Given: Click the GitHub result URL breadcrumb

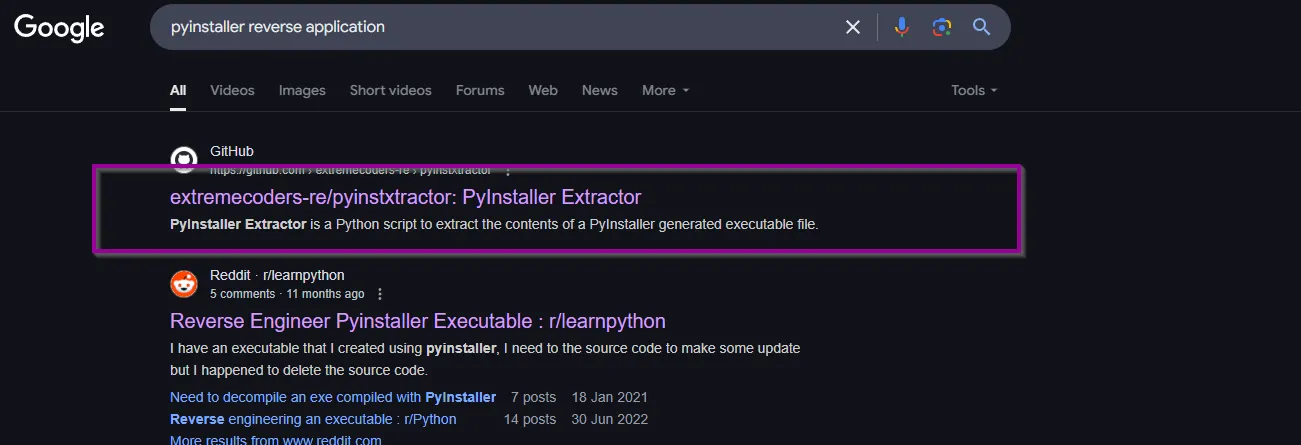Looking at the screenshot, I should (350, 171).
